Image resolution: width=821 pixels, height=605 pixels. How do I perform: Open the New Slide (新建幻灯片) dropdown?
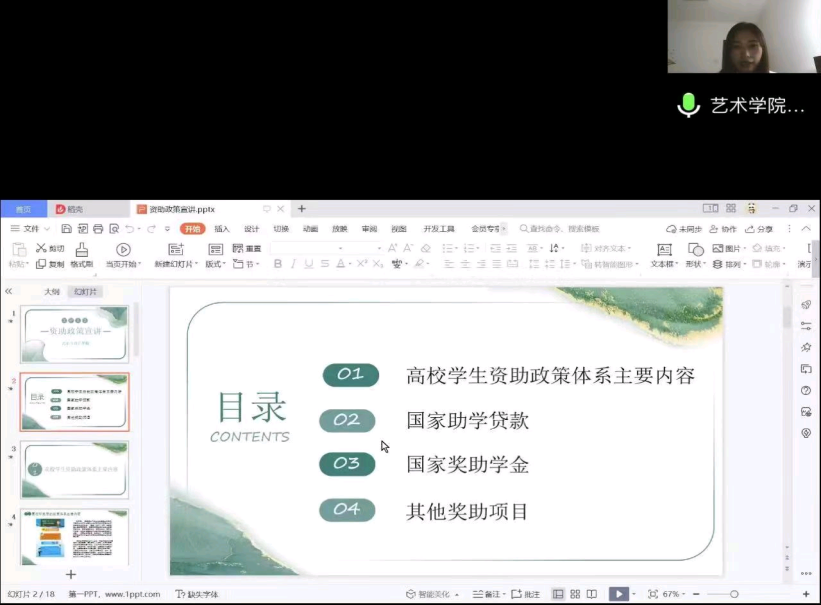176,264
